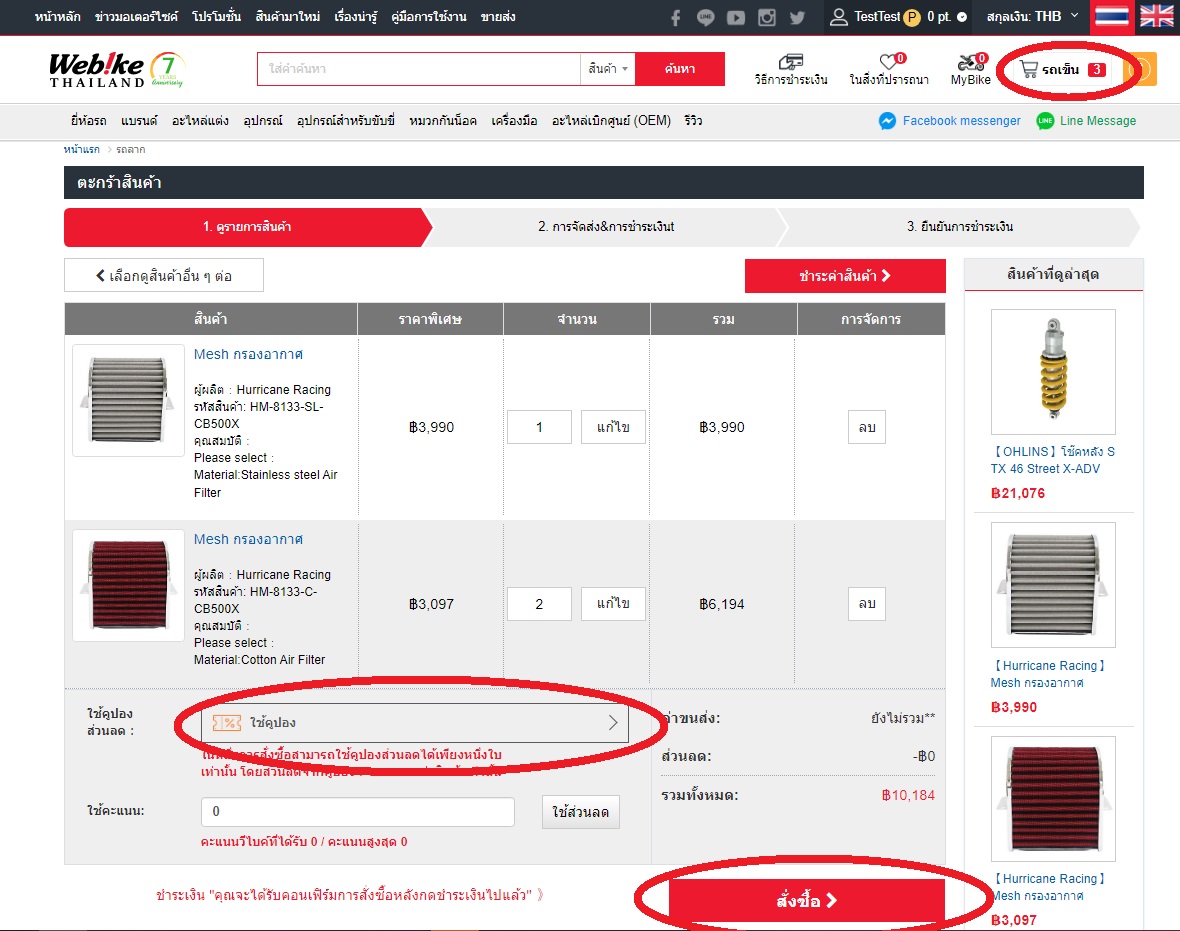The width and height of the screenshot is (1180, 931).
Task: Click the points coin icon
Action: tap(911, 17)
